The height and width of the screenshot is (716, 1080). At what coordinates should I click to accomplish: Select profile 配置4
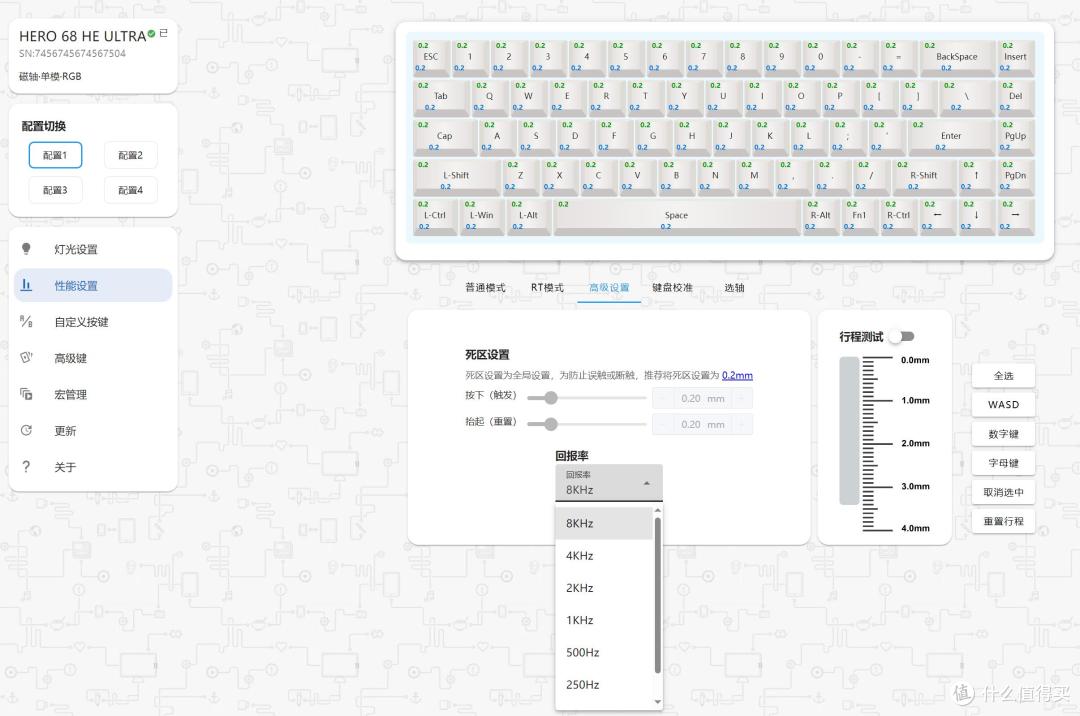(x=130, y=190)
